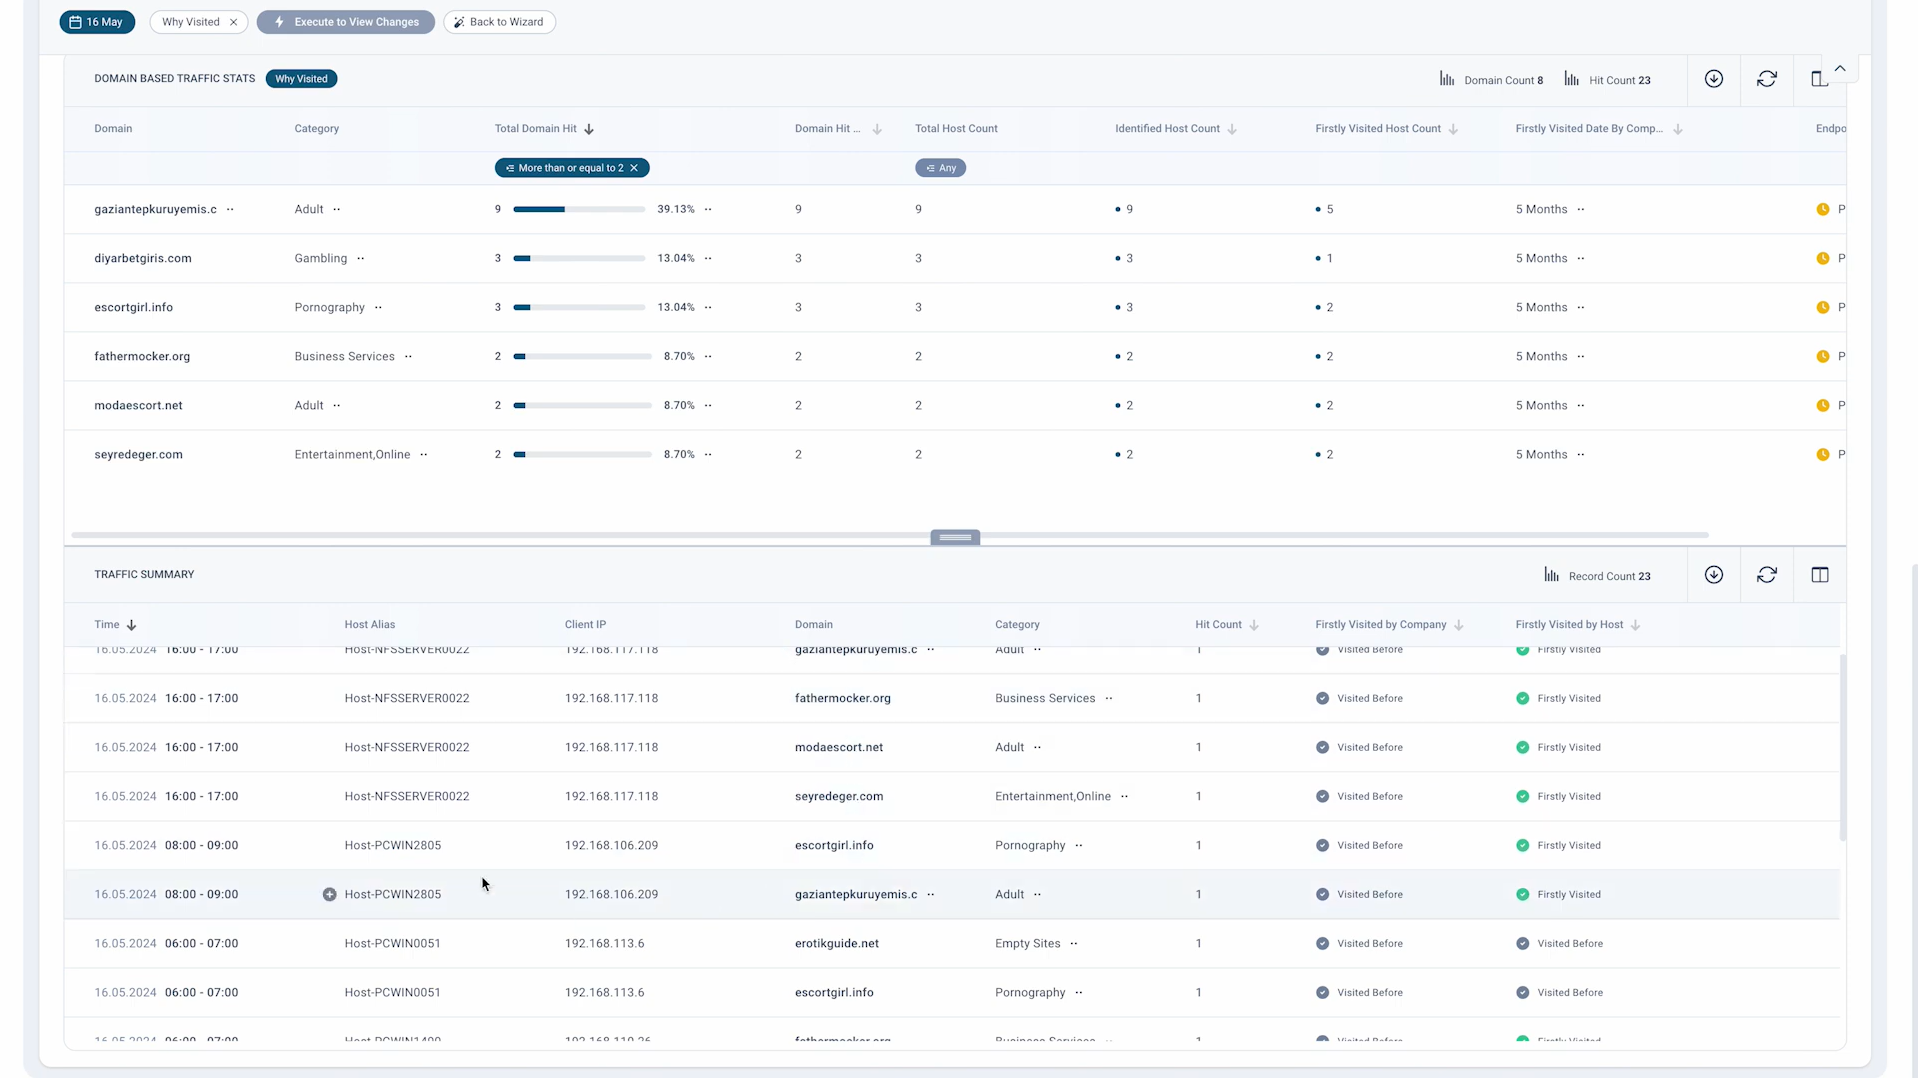Click the Record Count bar-chart icon
This screenshot has height=1078, width=1918.
tap(1551, 575)
